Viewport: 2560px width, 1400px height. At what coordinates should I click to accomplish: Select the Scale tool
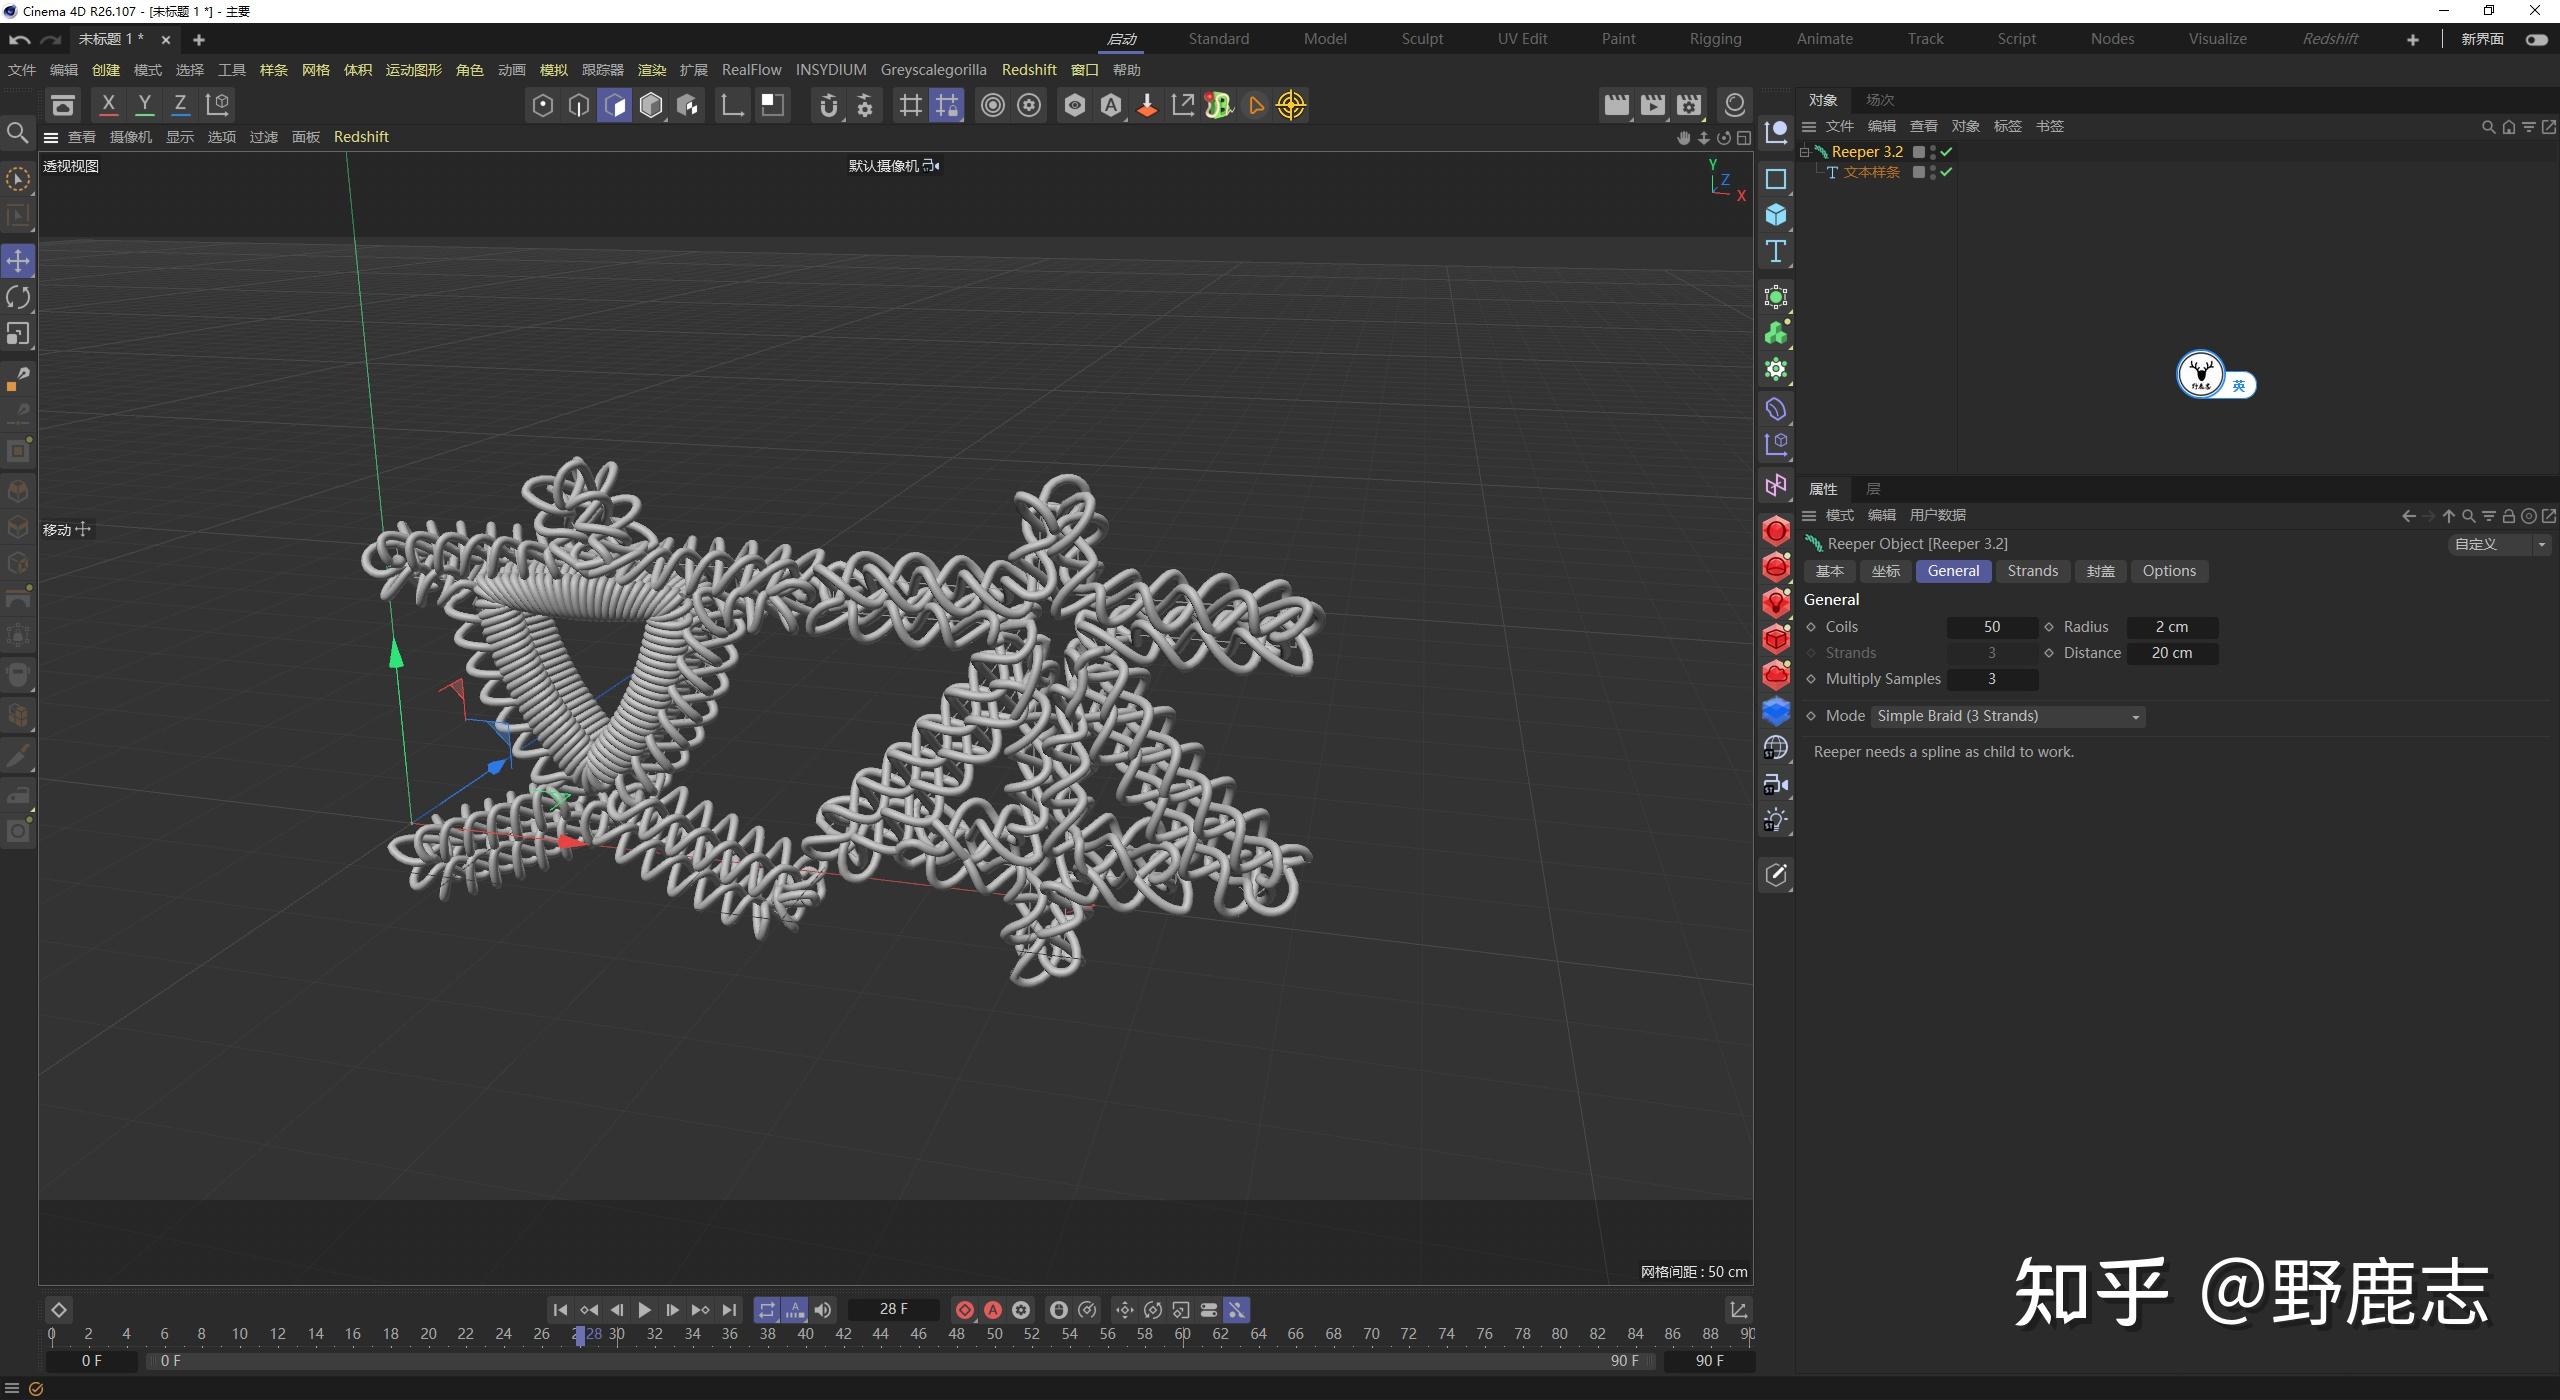[16, 334]
